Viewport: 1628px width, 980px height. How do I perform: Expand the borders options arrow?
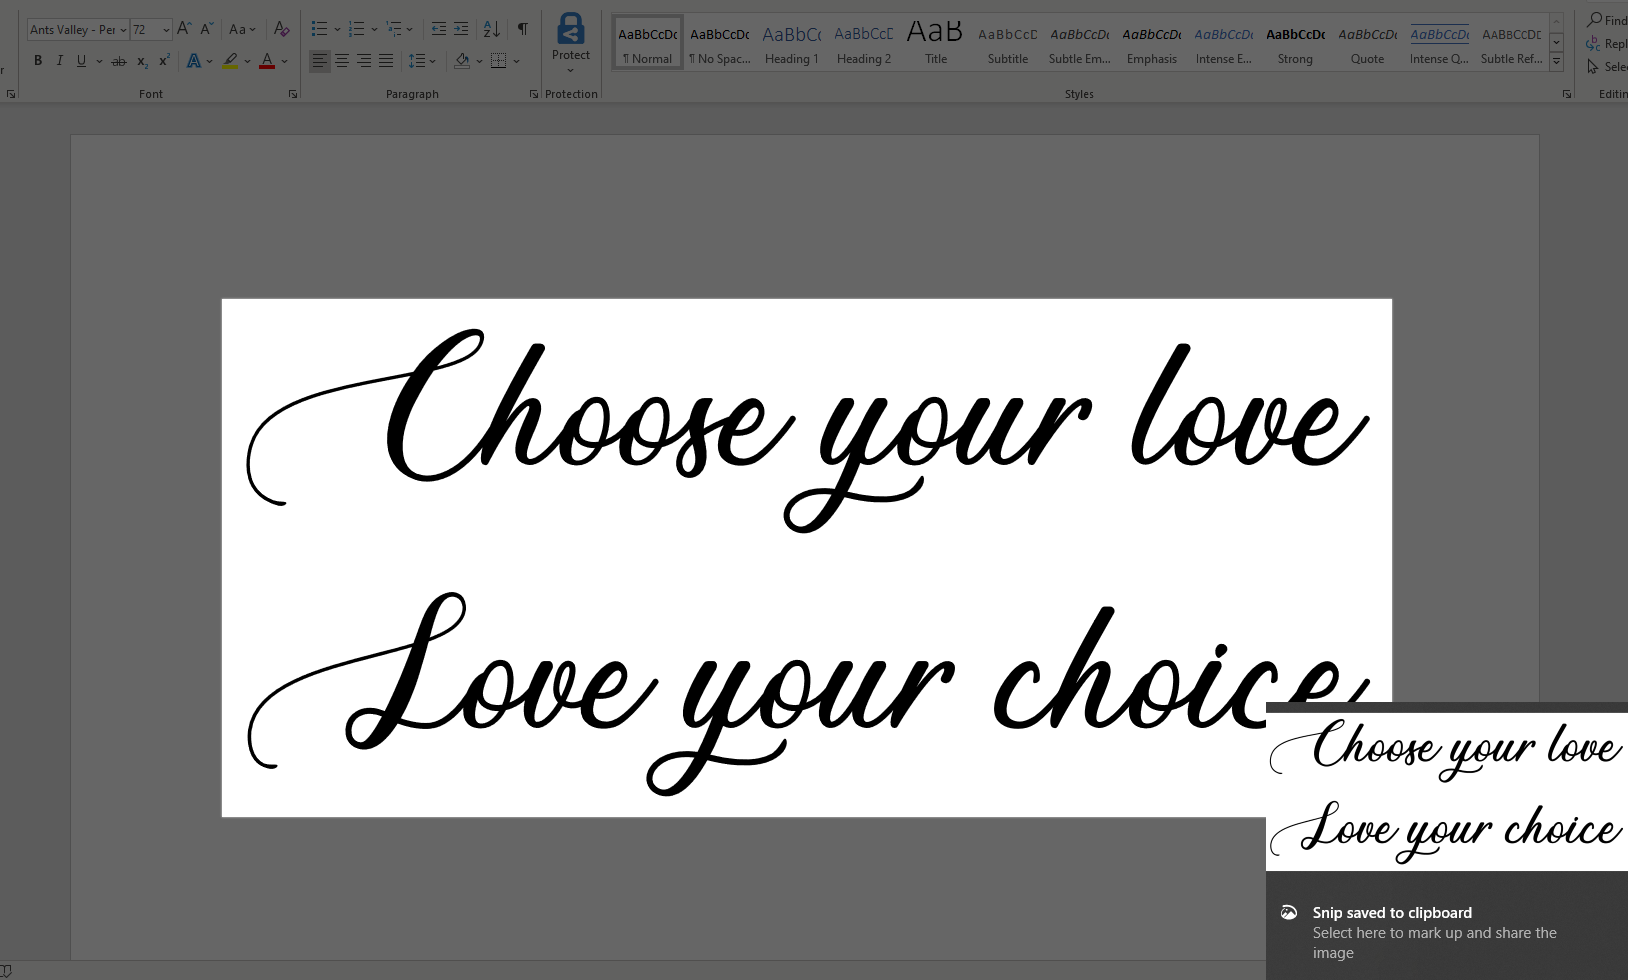pos(516,61)
